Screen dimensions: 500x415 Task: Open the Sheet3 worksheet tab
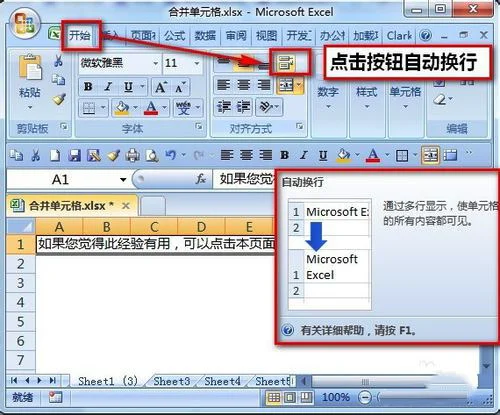coord(172,381)
